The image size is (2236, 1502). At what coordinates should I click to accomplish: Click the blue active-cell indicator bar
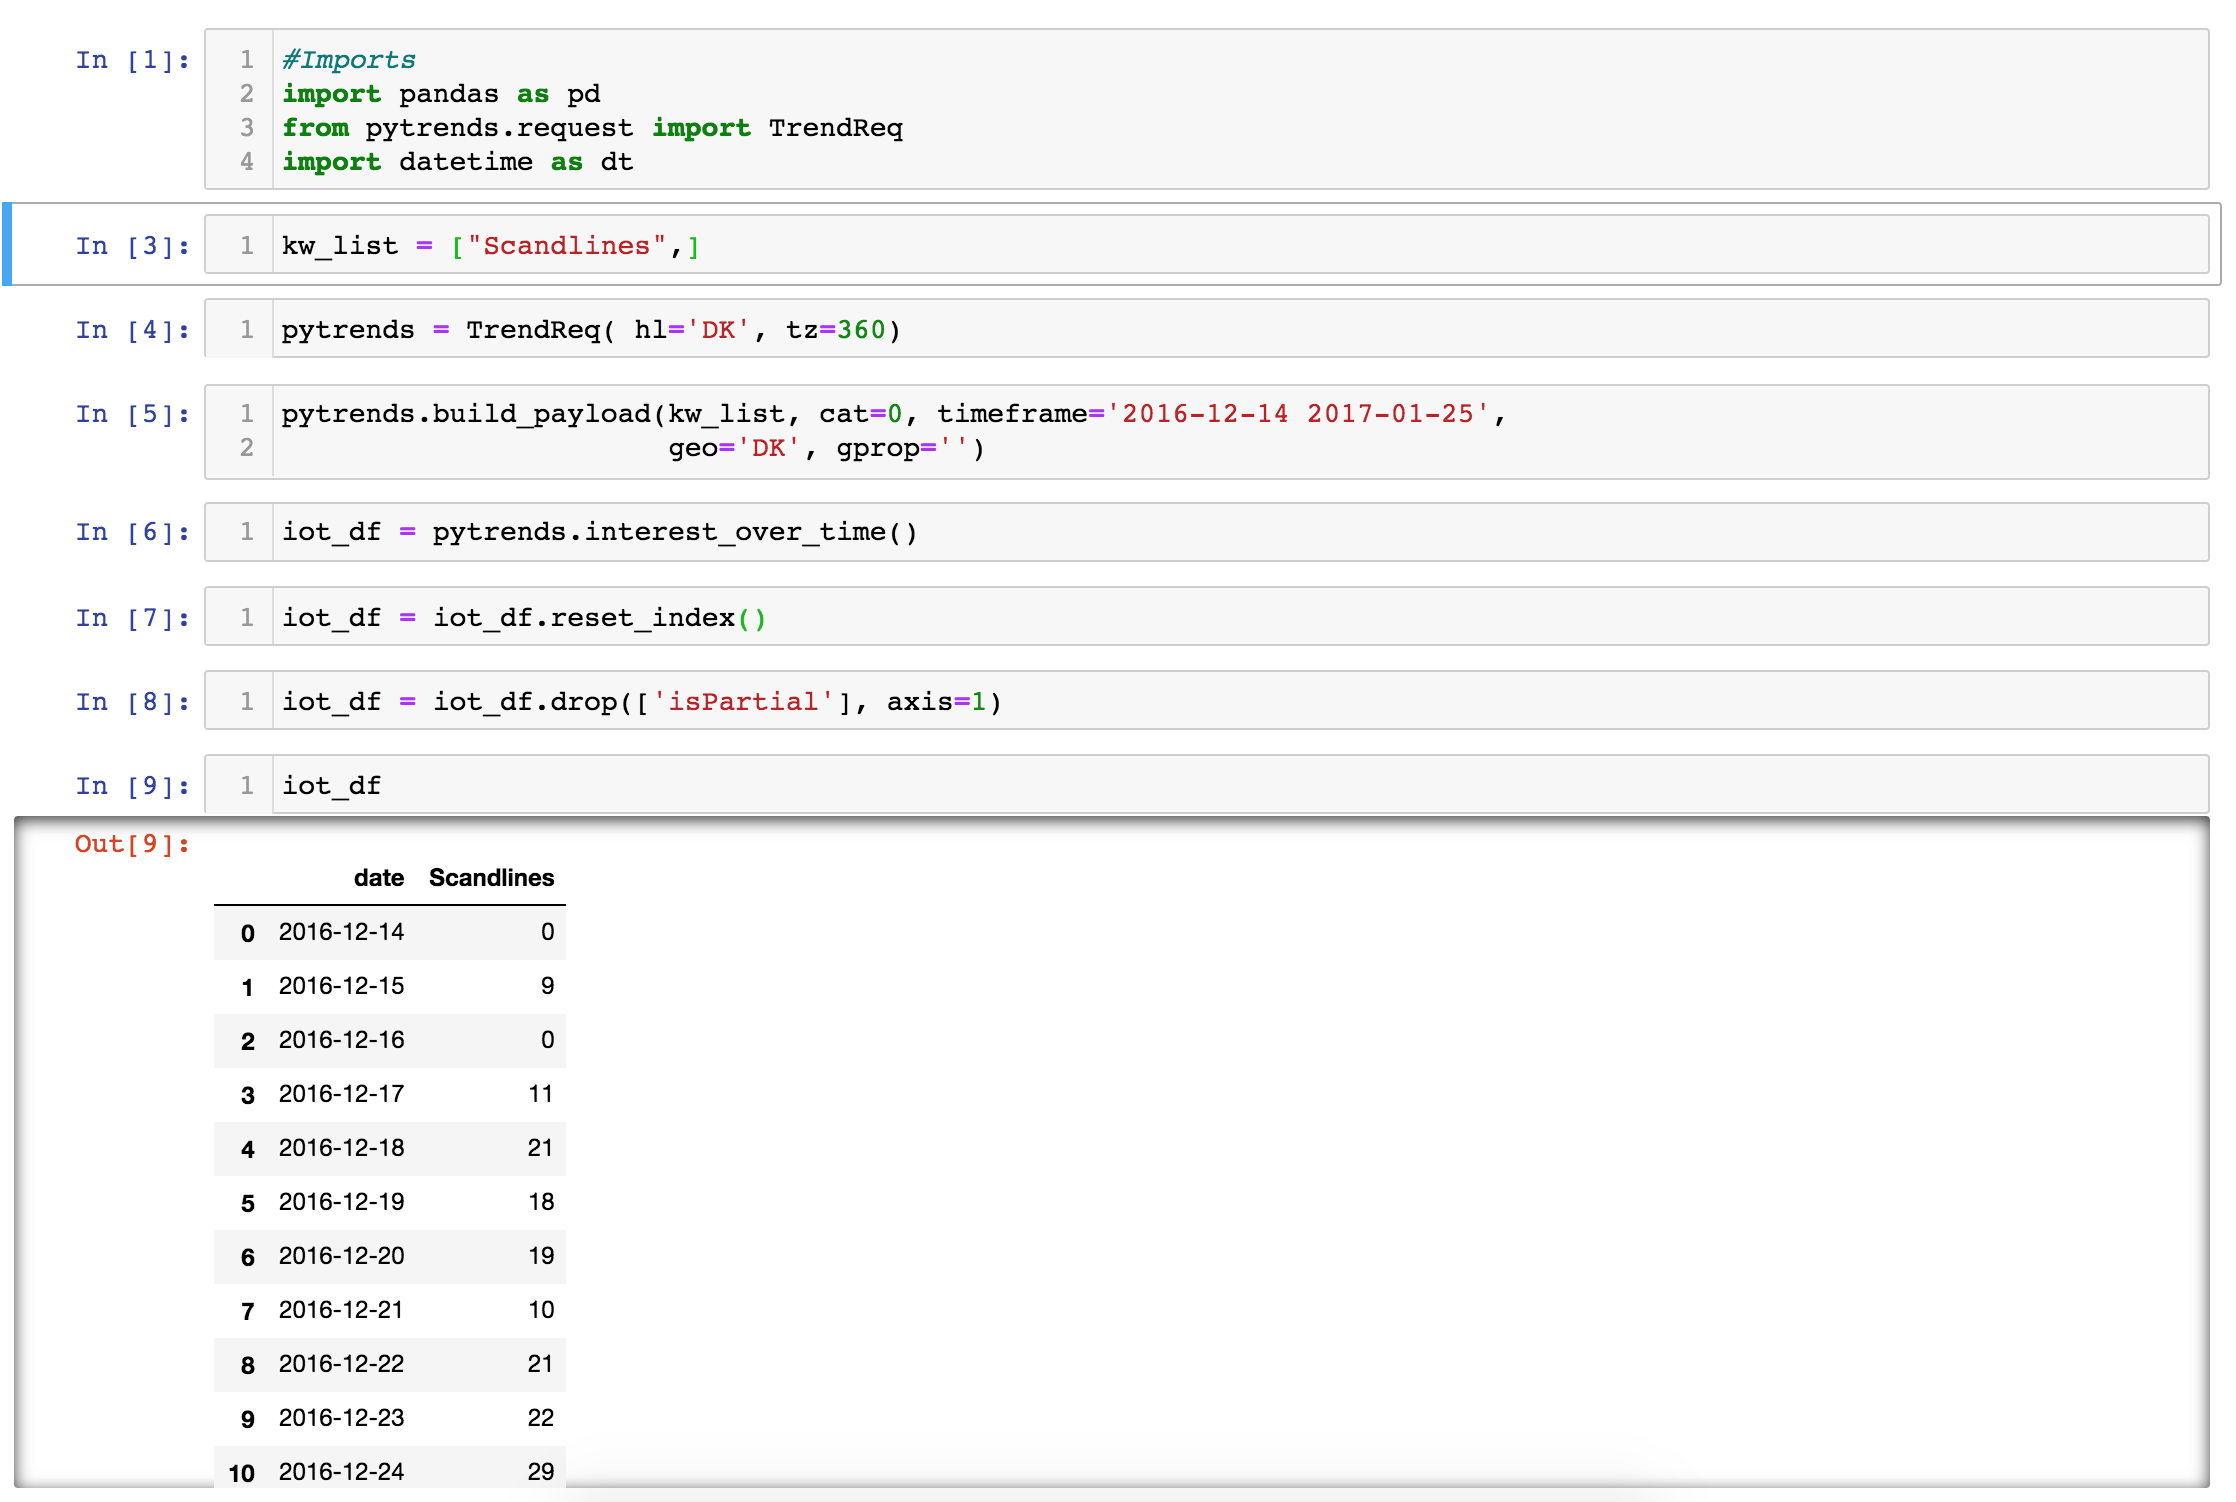click(x=9, y=245)
